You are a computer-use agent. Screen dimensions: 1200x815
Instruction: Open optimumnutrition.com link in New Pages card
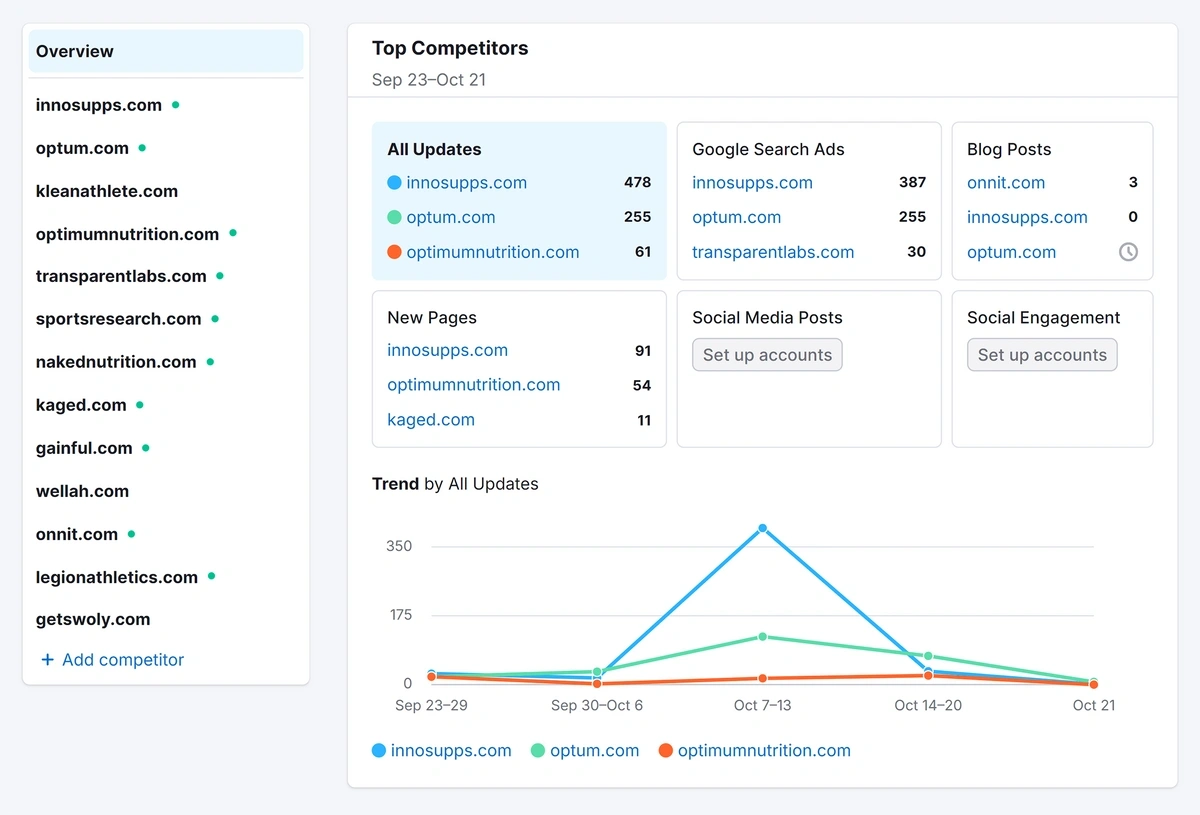coord(473,385)
